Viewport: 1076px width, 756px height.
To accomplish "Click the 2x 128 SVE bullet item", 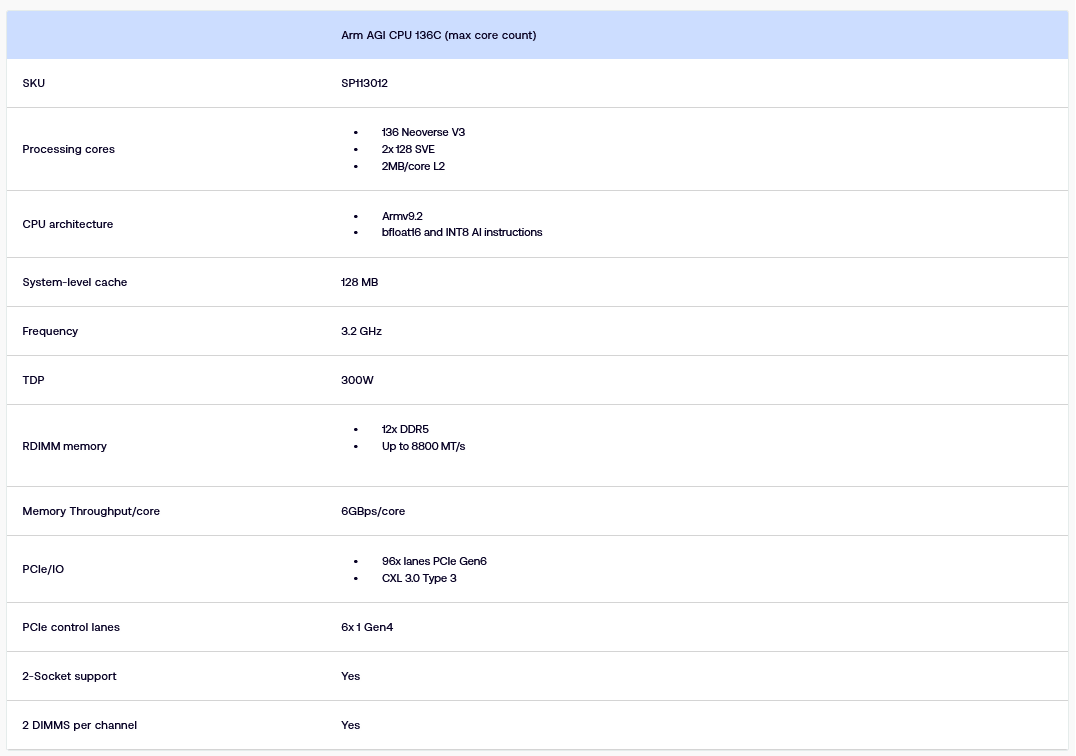I will click(408, 149).
